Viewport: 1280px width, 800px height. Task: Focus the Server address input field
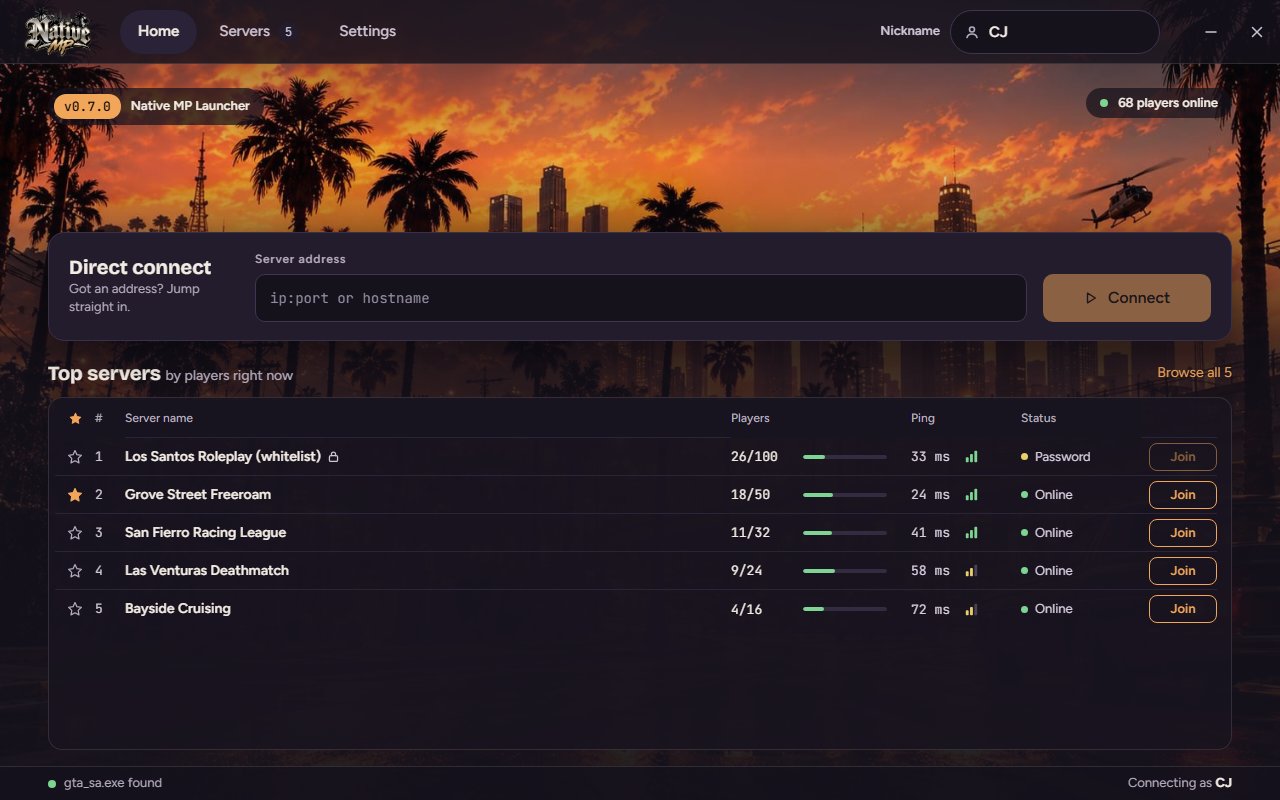pos(641,298)
